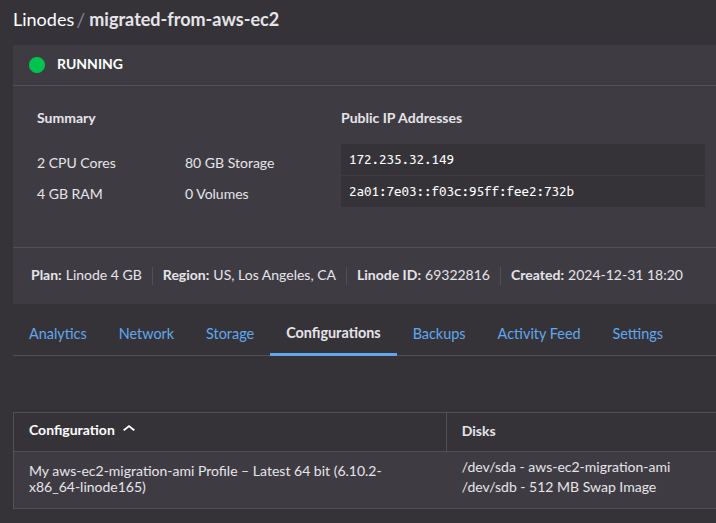Click the 4 GB RAM summary value
The image size is (716, 523).
click(69, 194)
